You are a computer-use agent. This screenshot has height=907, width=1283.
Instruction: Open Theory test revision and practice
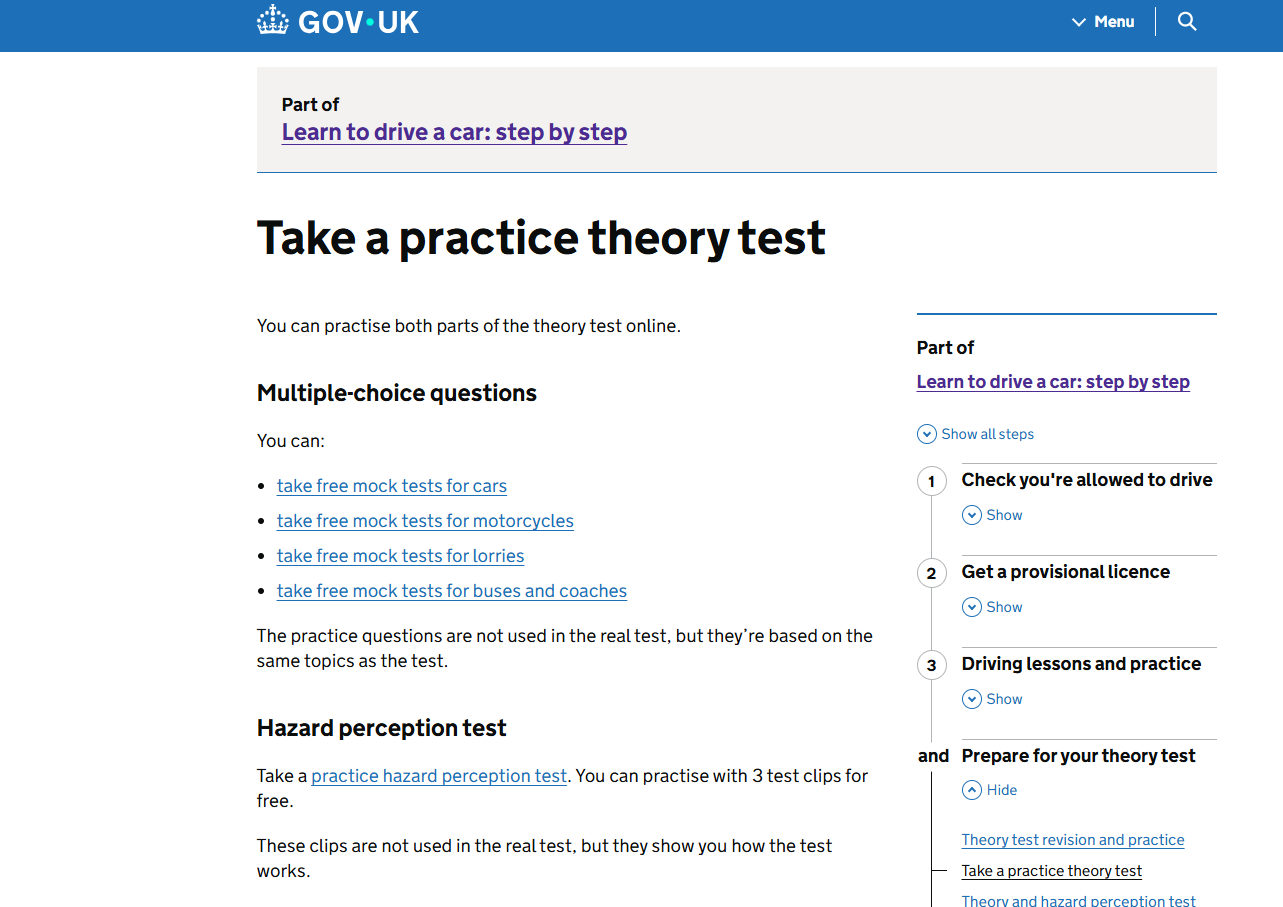pos(1072,840)
